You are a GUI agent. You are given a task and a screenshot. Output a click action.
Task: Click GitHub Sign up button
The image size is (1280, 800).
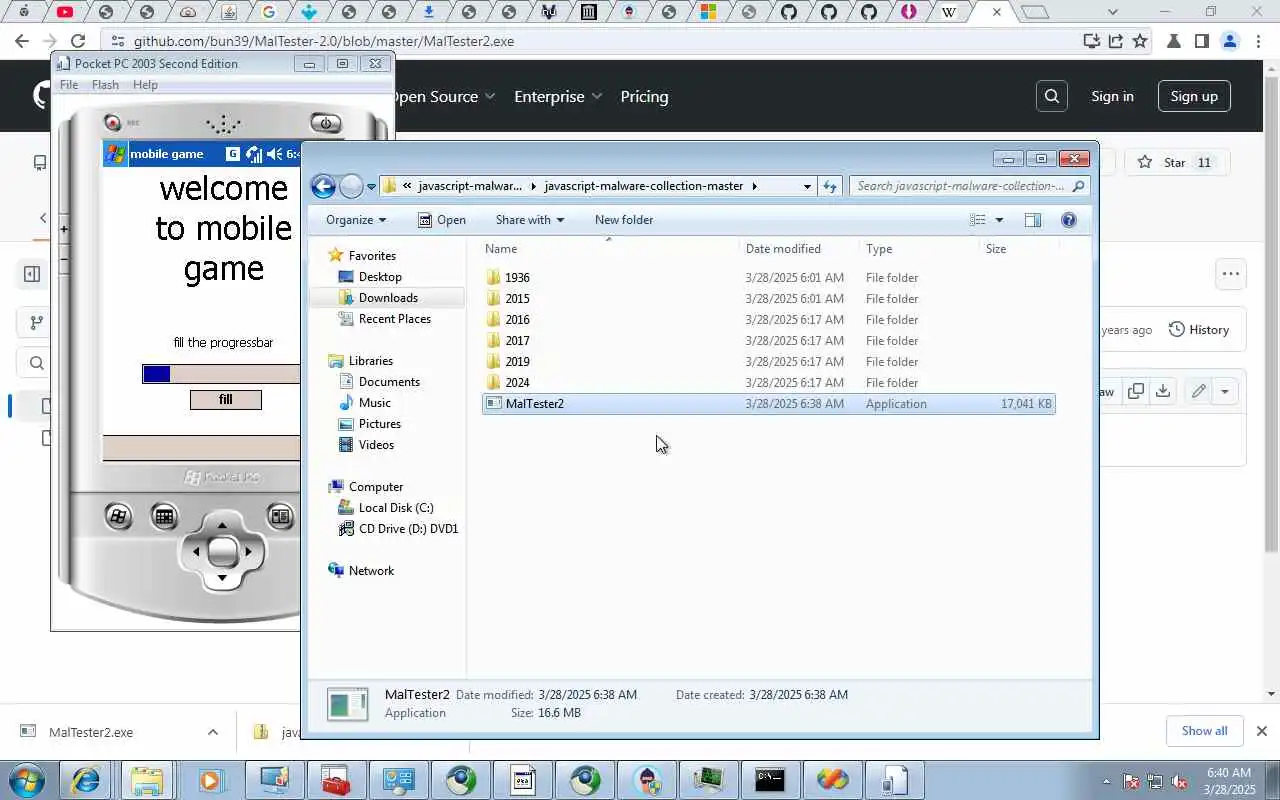coord(1194,96)
